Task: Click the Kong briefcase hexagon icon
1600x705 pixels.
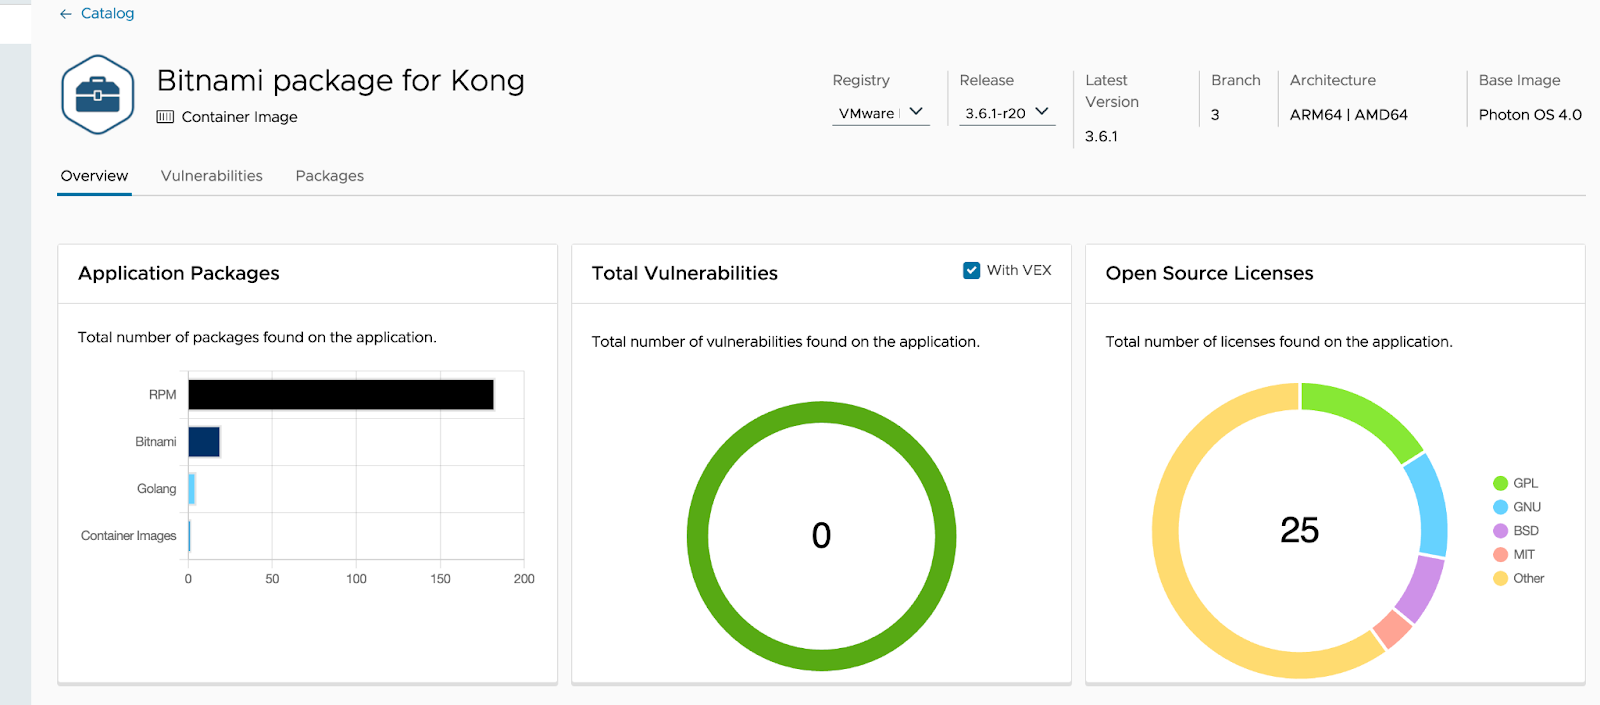Action: (98, 95)
